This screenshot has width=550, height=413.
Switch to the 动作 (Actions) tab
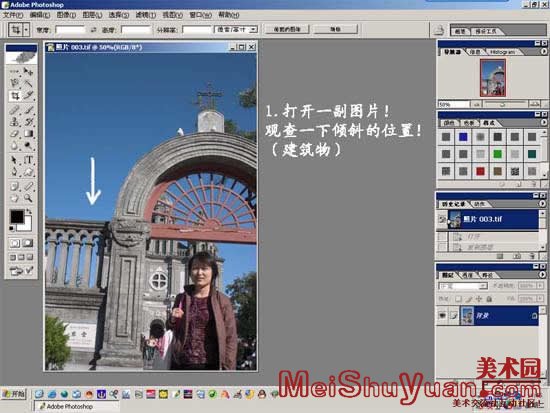(x=479, y=204)
